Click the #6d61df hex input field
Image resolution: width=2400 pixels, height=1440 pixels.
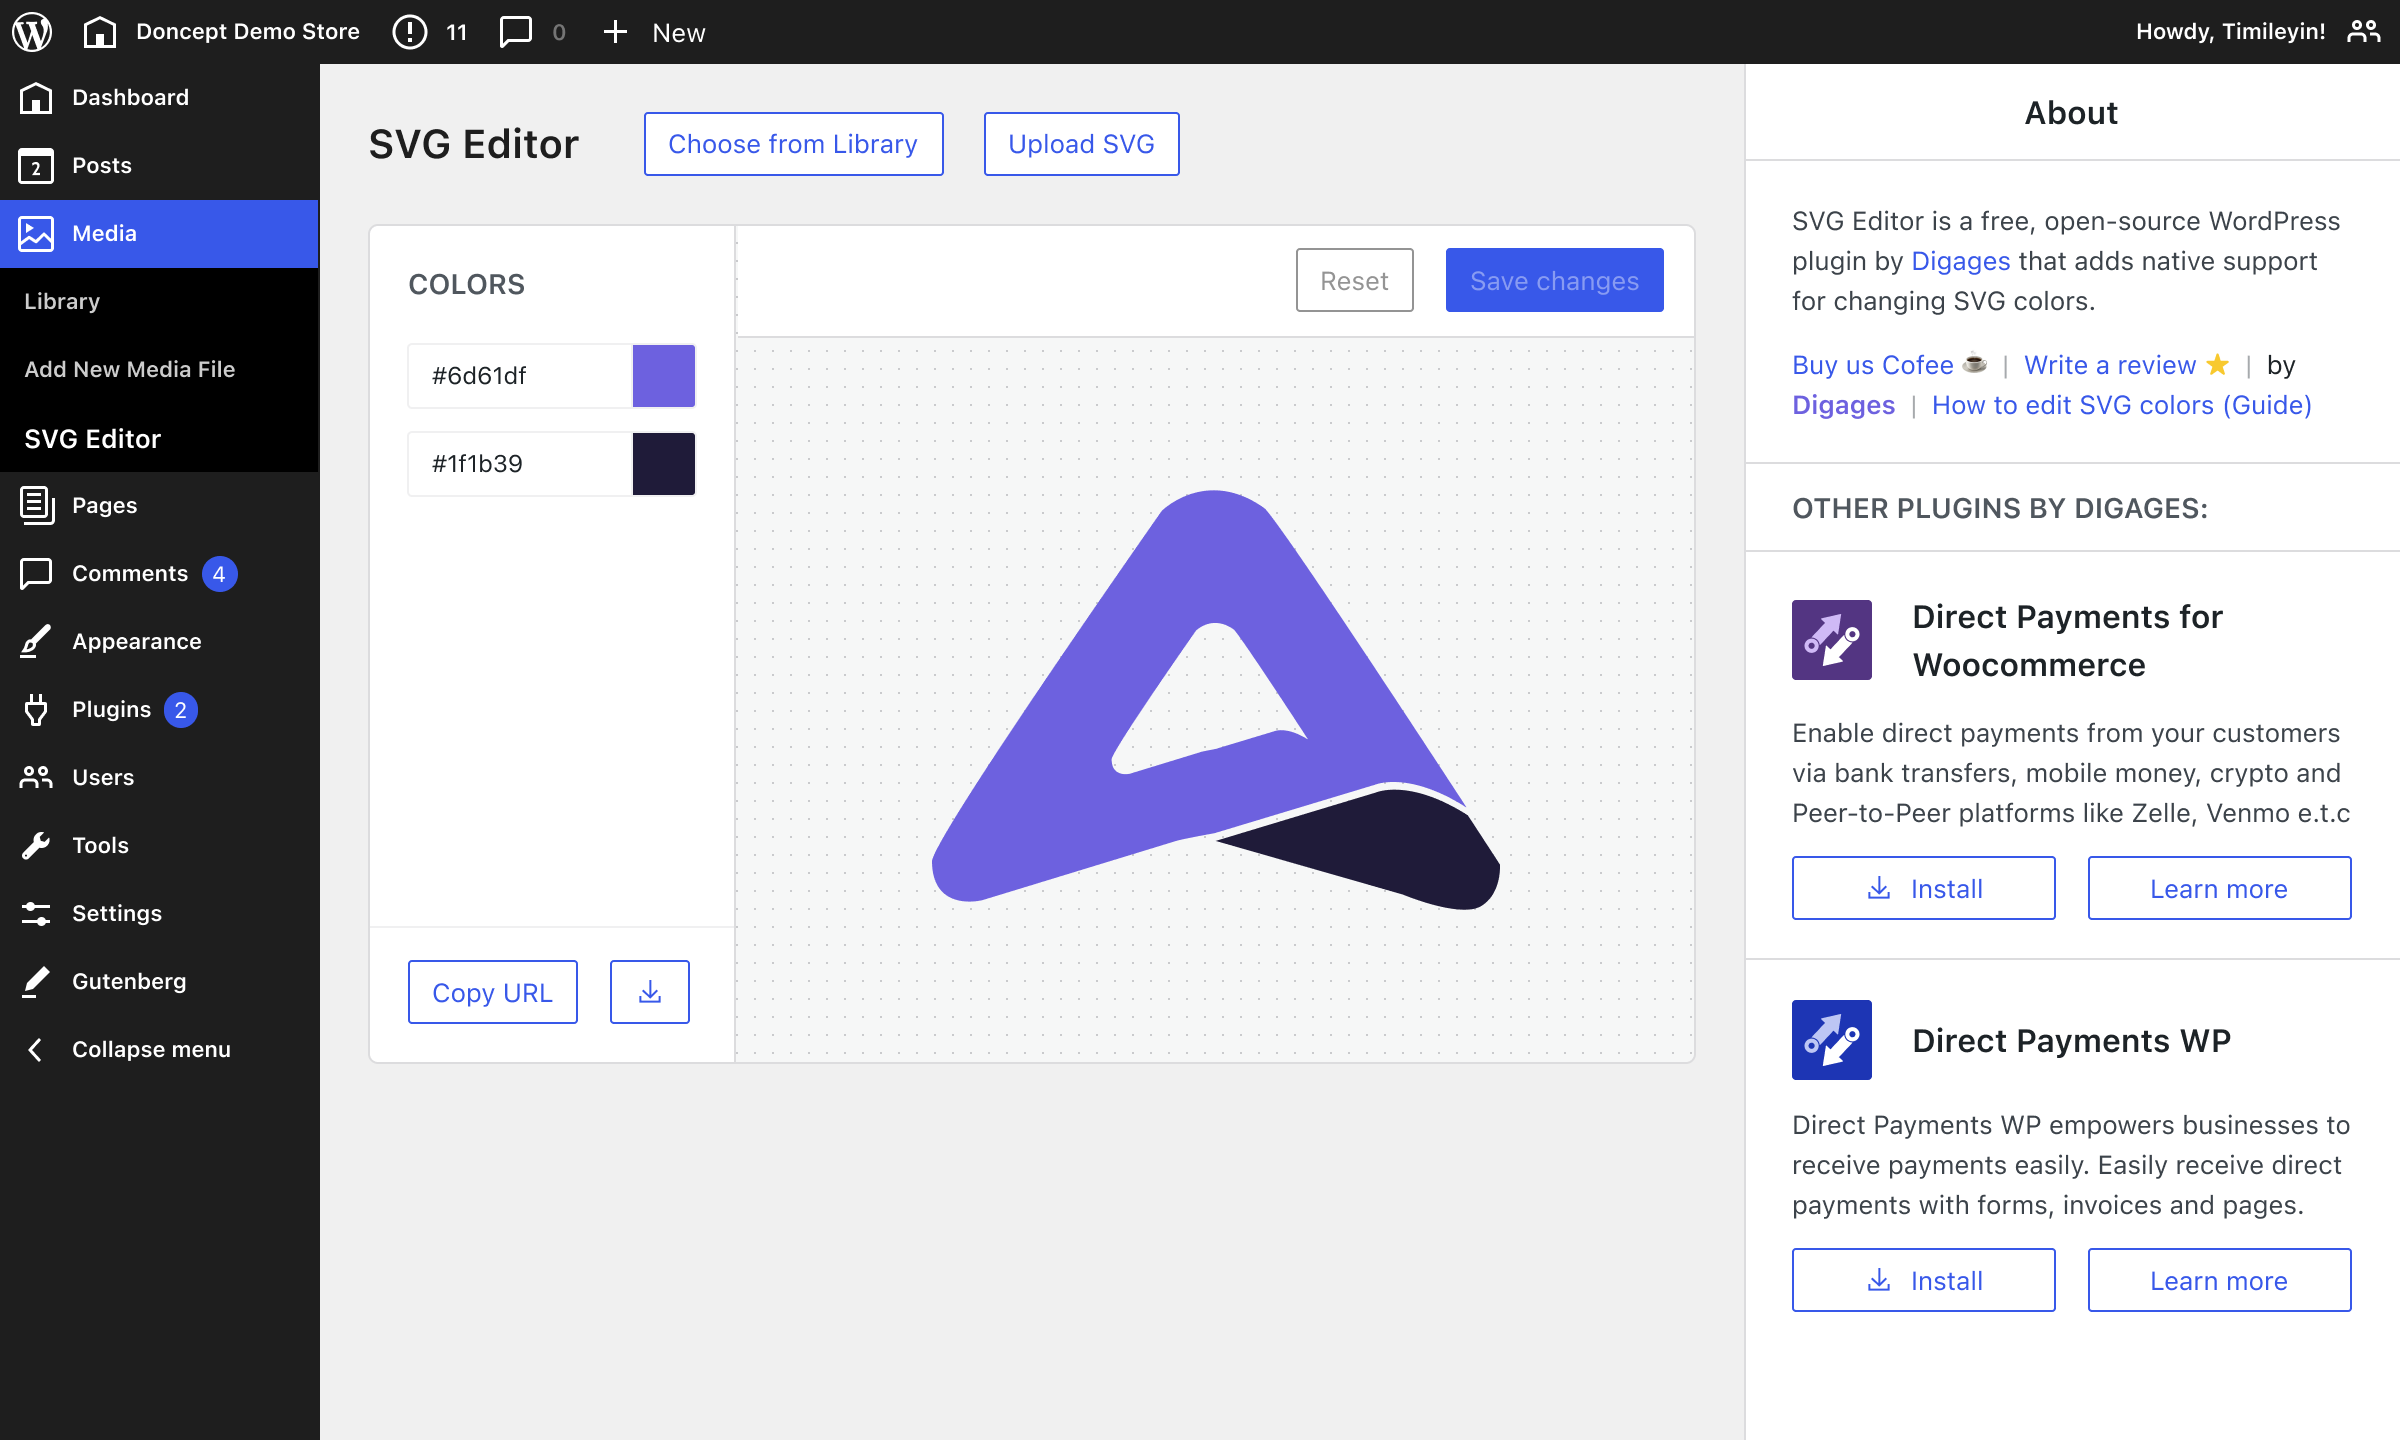tap(520, 376)
